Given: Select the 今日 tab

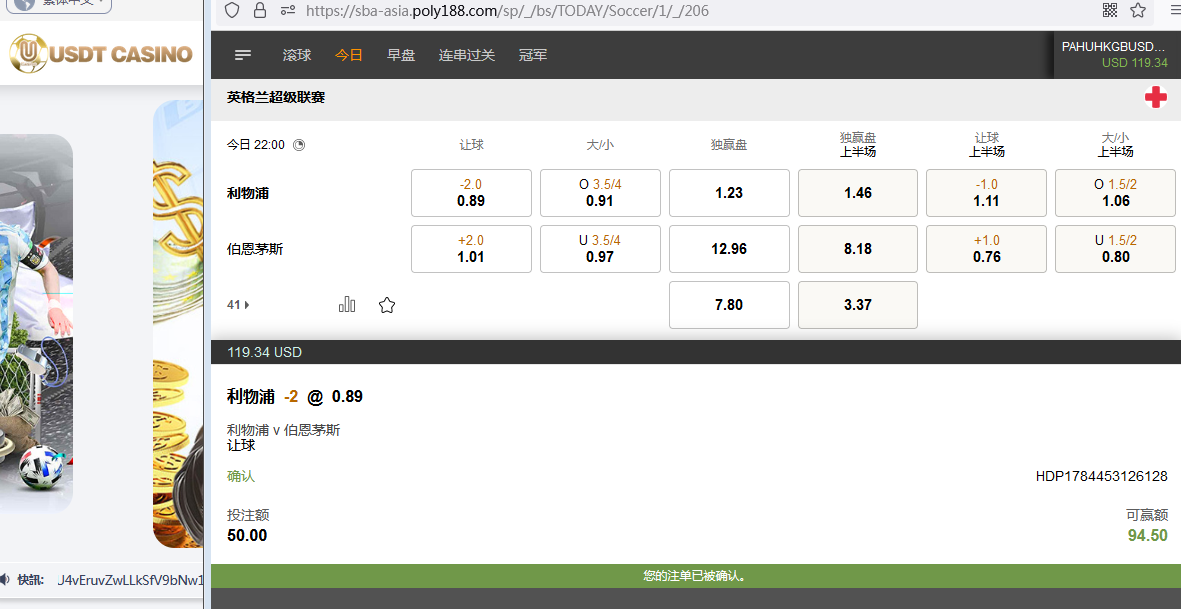Looking at the screenshot, I should [349, 55].
